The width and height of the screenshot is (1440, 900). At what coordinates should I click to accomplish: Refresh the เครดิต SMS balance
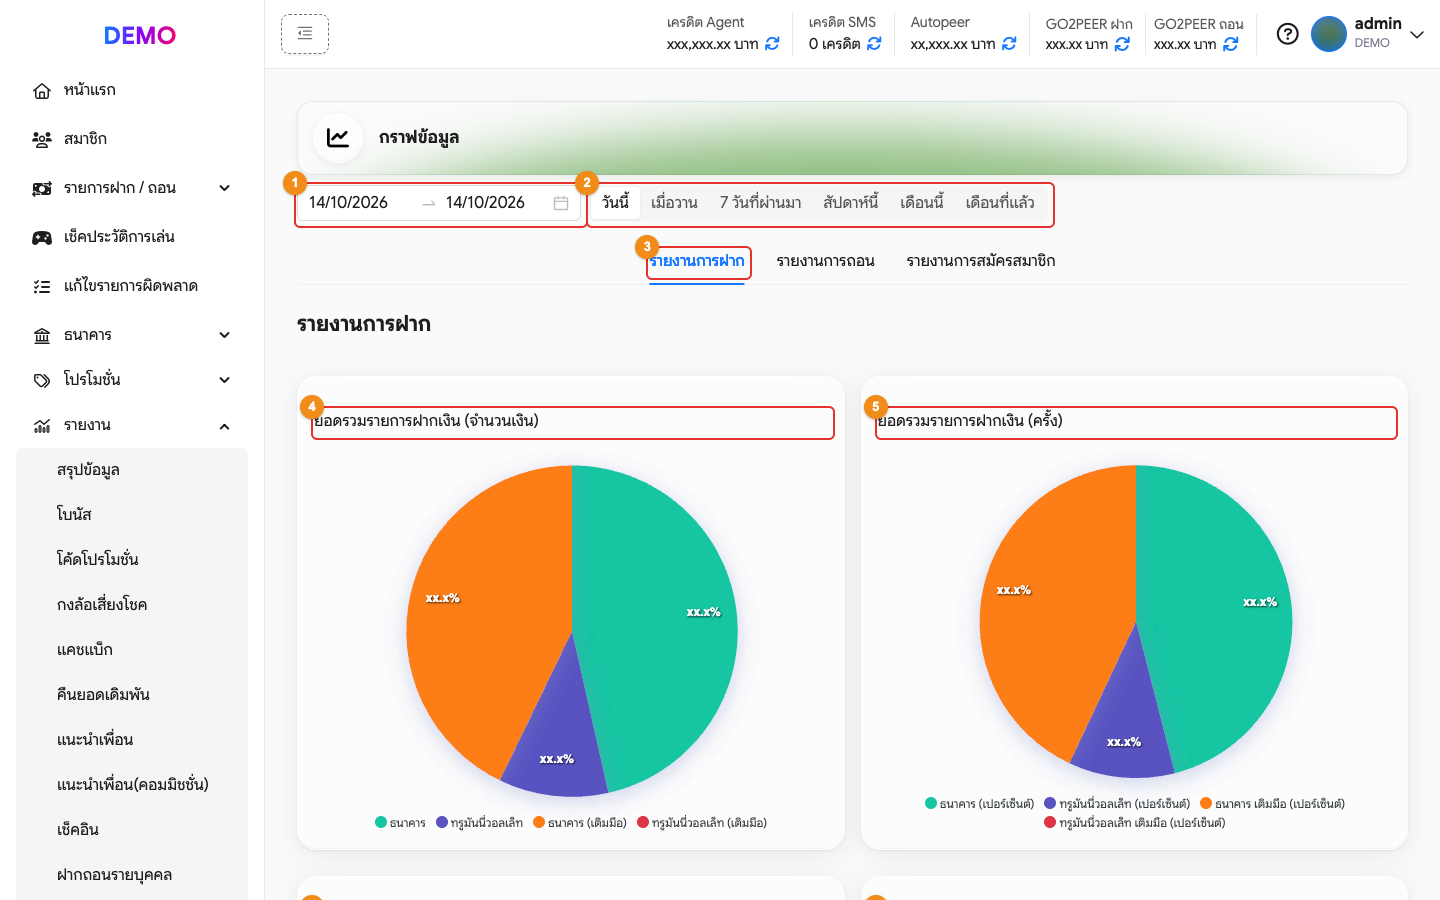(x=874, y=44)
